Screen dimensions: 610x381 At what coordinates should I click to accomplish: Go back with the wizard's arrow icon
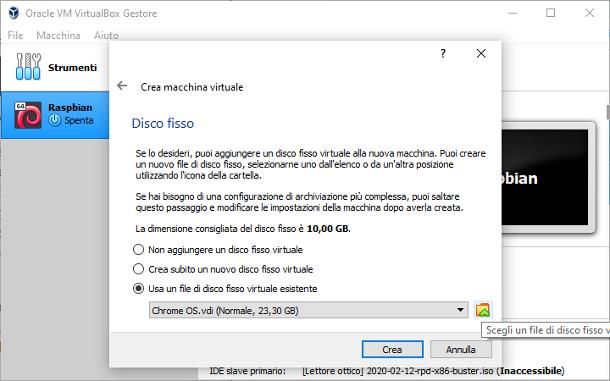tap(122, 86)
